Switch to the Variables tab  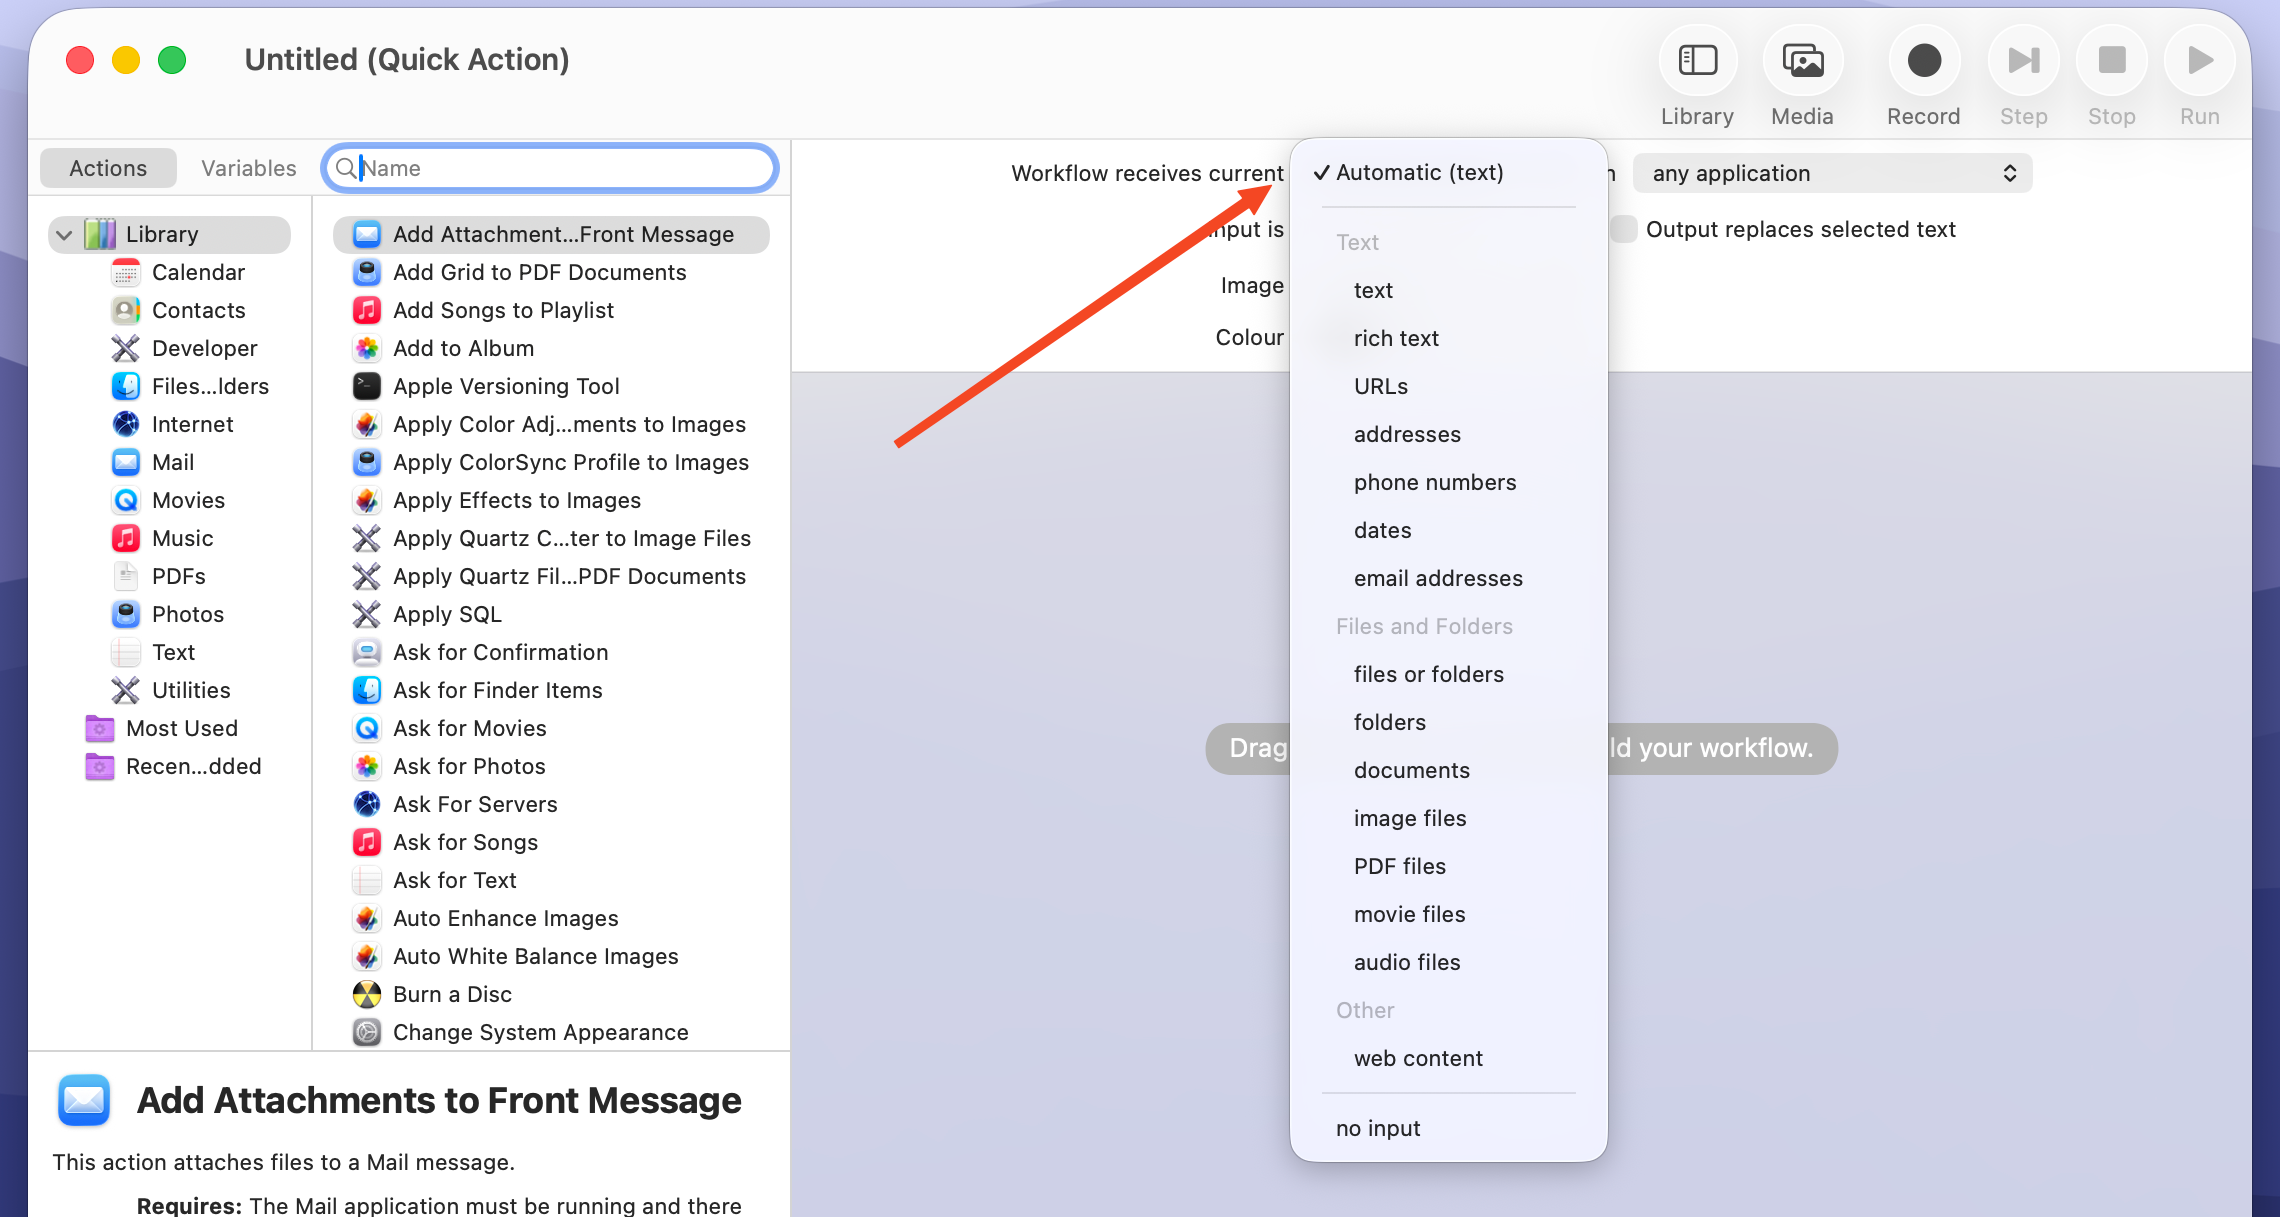tap(248, 168)
